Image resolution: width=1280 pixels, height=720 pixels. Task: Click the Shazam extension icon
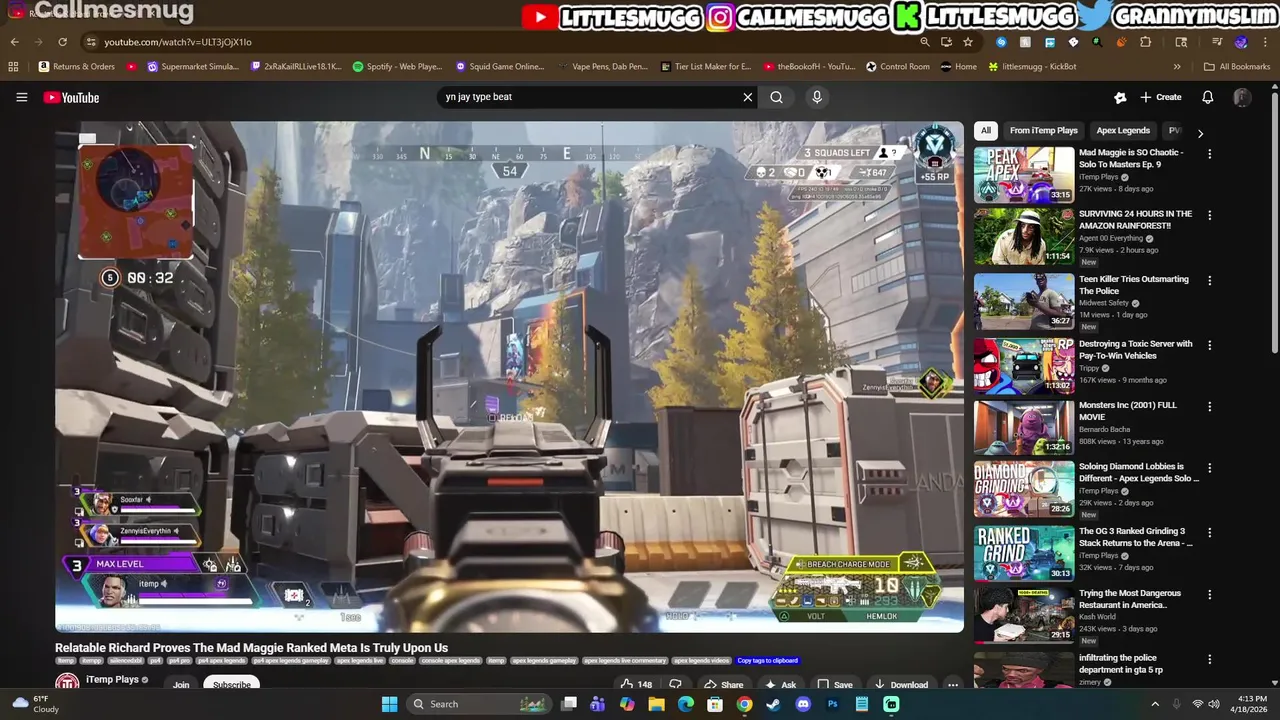pyautogui.click(x=1001, y=42)
